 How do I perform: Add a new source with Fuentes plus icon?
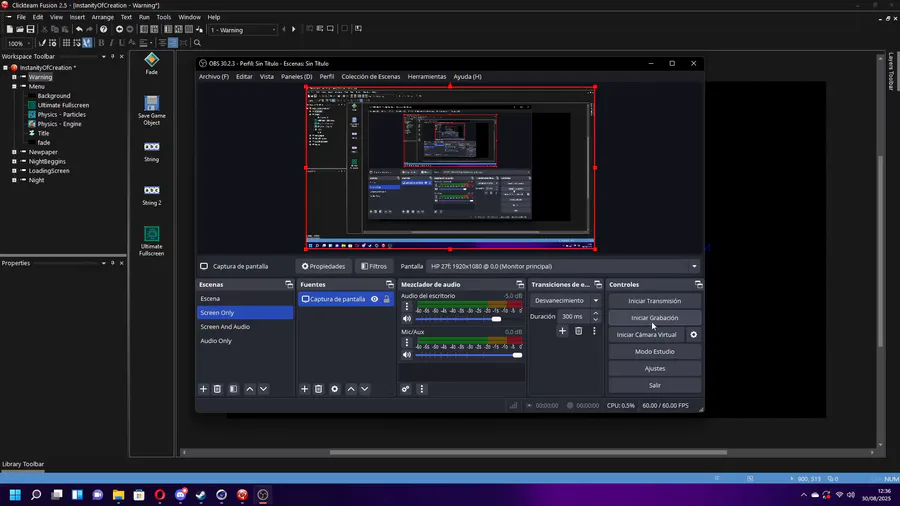pos(305,389)
